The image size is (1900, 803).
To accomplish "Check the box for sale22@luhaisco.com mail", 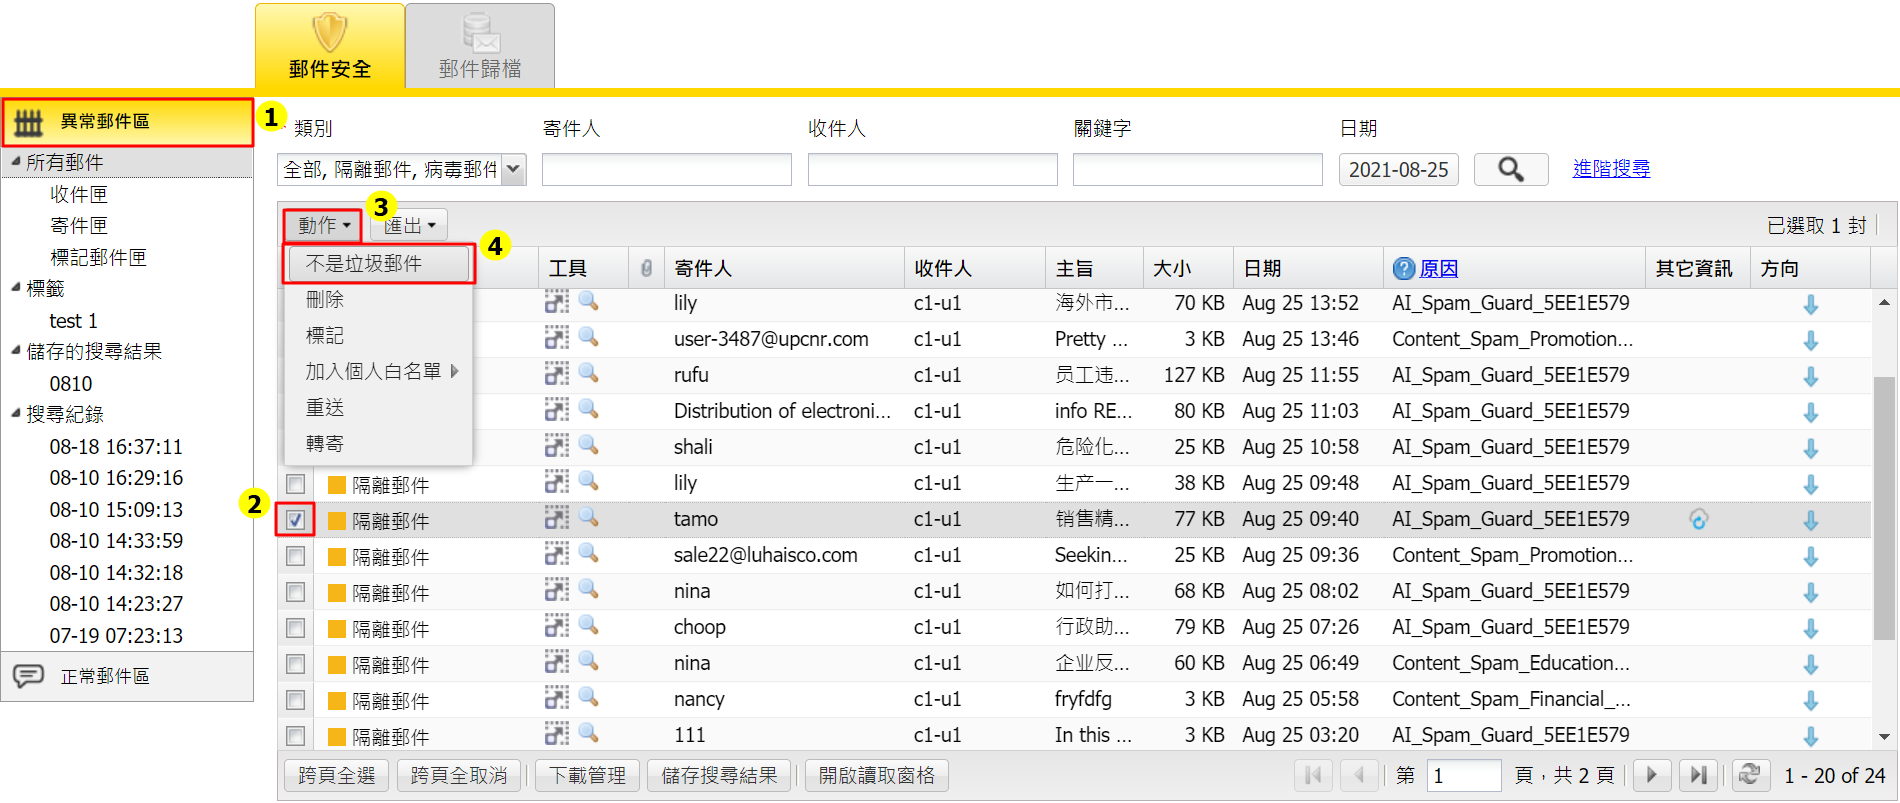I will (295, 556).
